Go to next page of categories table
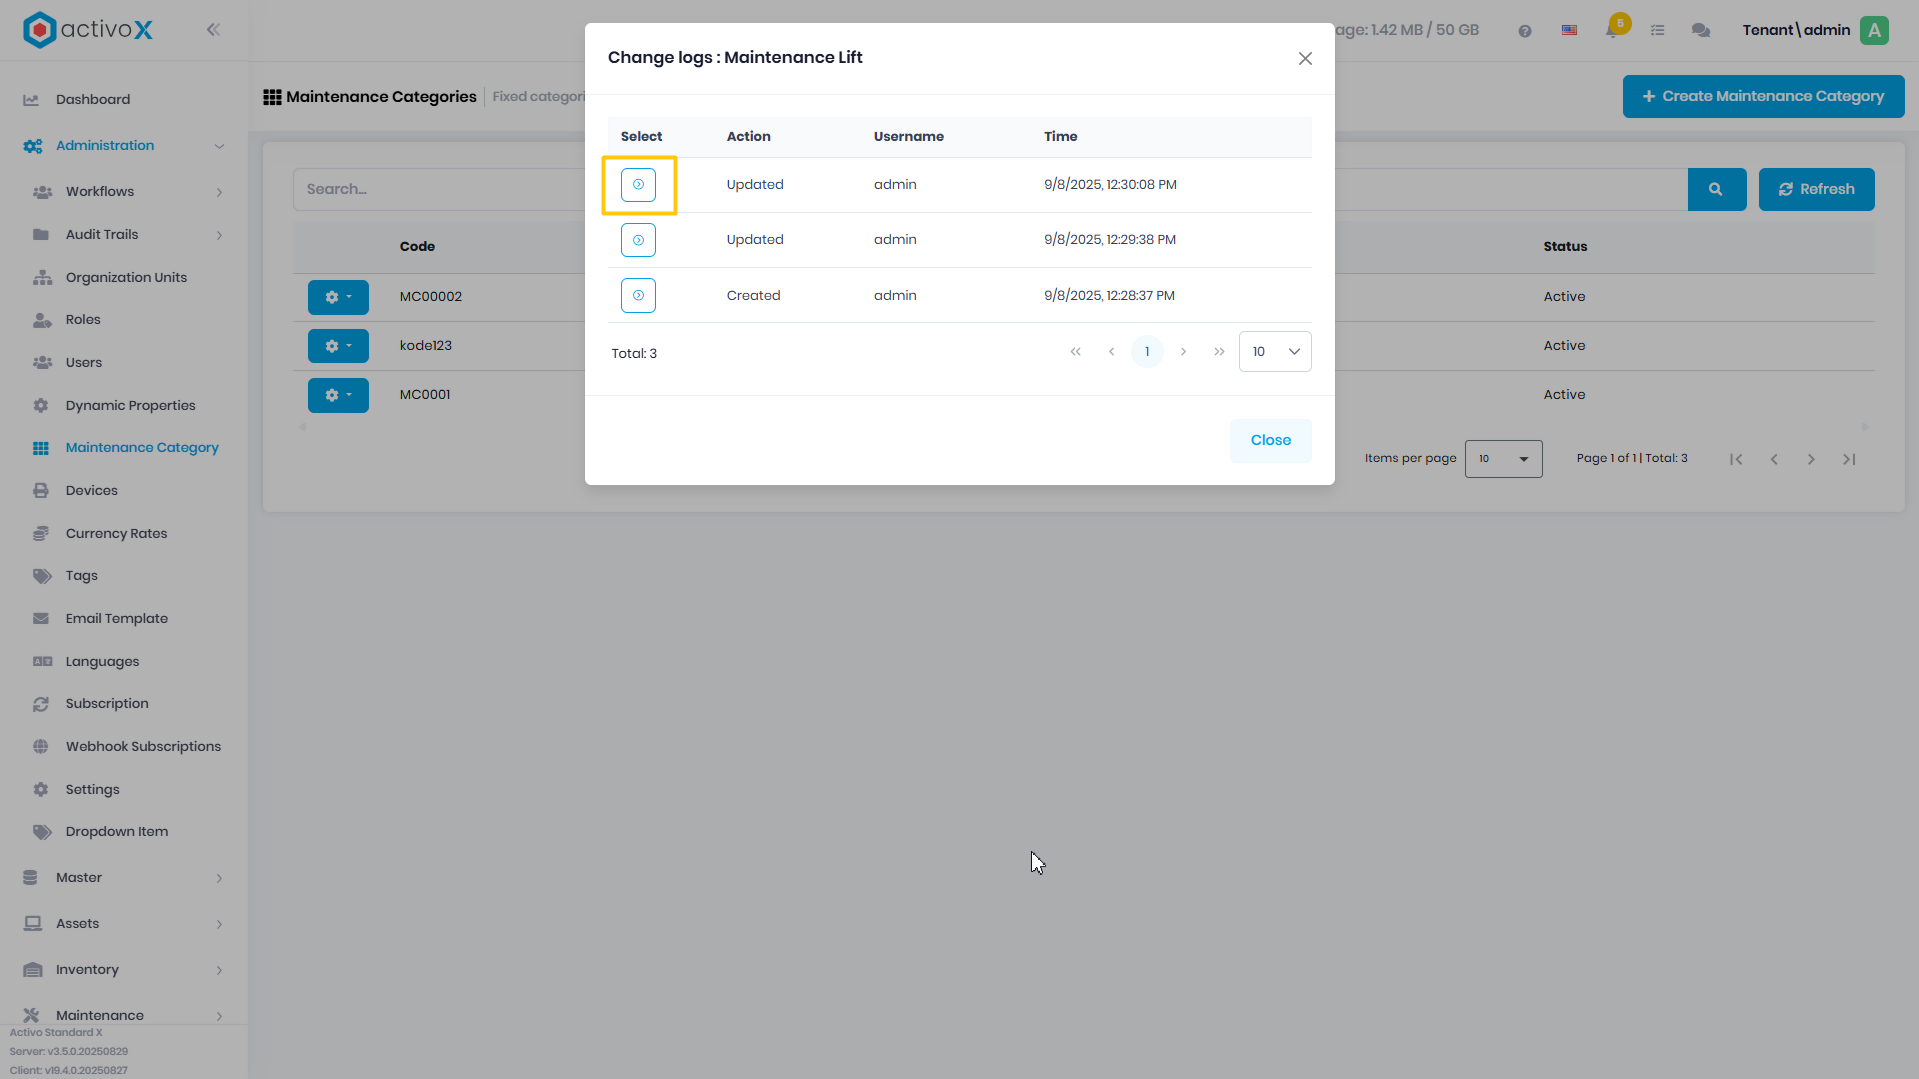Image resolution: width=1919 pixels, height=1079 pixels. click(x=1811, y=460)
